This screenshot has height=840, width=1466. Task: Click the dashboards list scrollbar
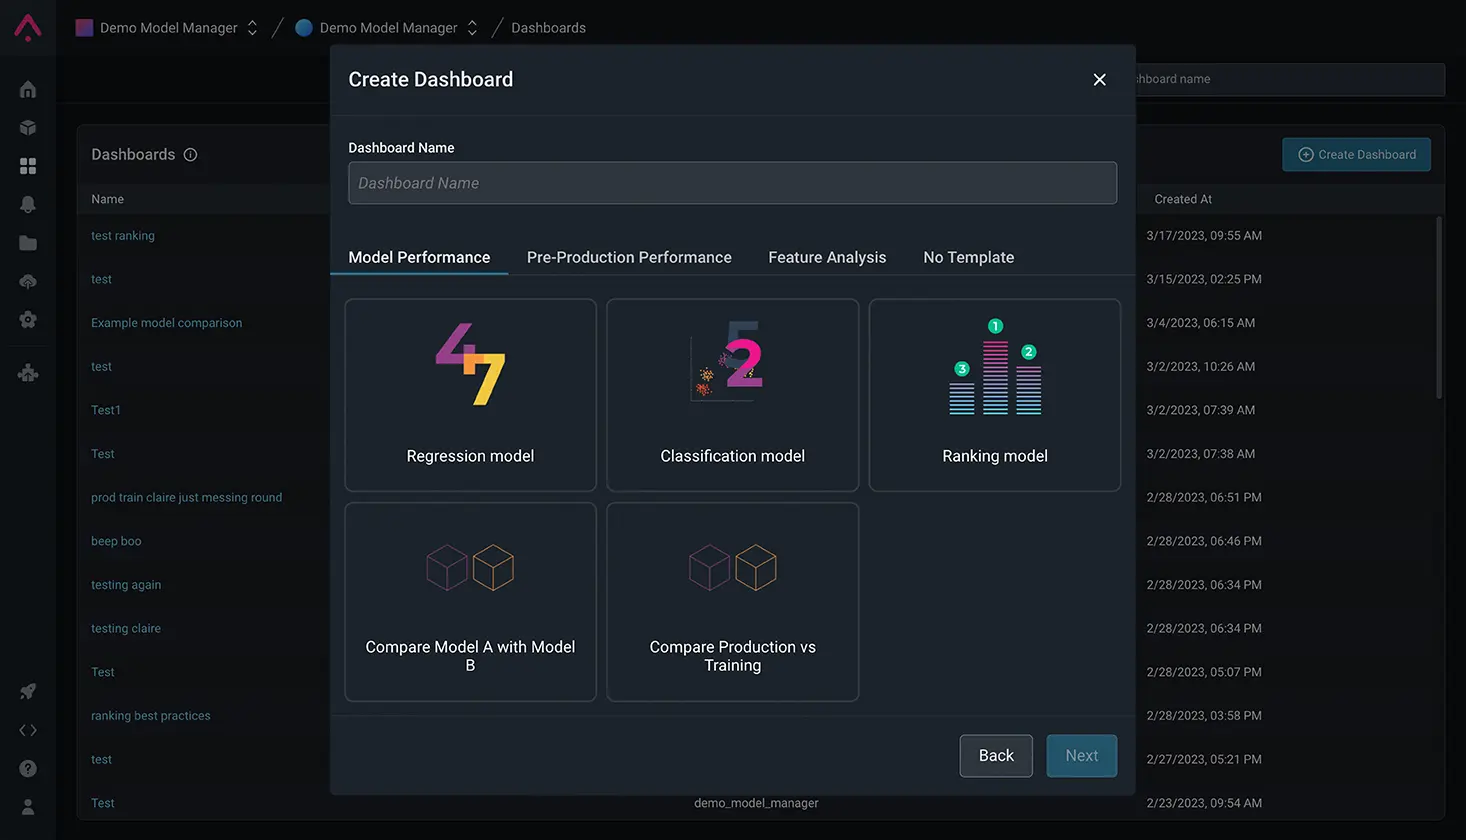[1439, 308]
